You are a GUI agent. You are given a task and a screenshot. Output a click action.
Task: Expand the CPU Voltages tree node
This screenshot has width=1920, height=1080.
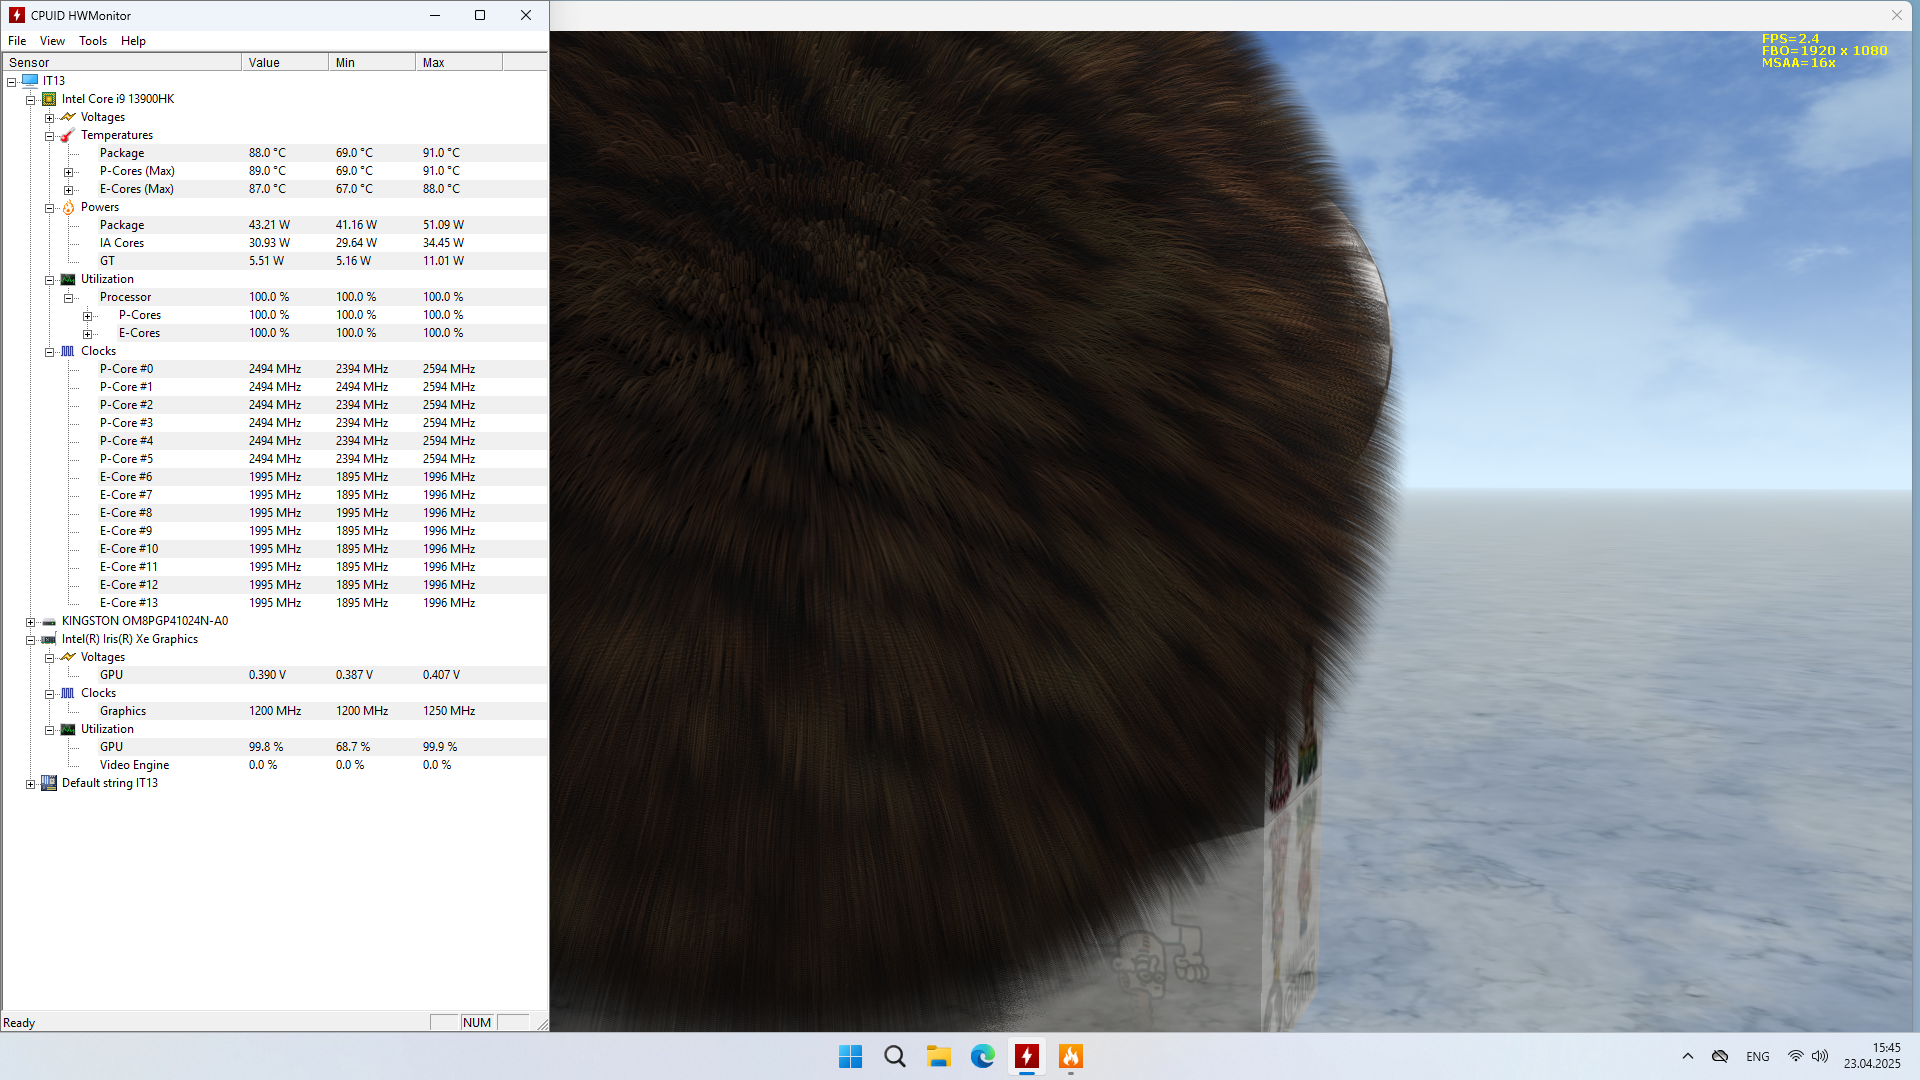49,118
